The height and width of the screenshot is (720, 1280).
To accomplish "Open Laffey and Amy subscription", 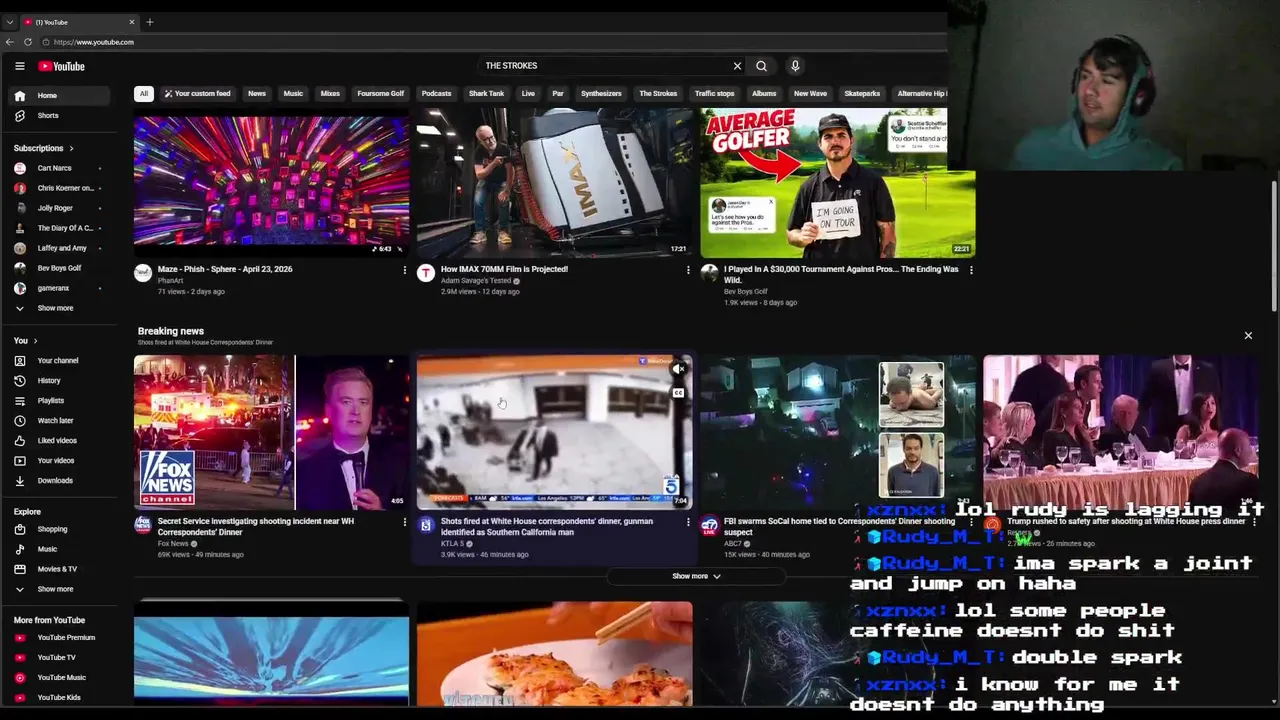I will tap(61, 248).
